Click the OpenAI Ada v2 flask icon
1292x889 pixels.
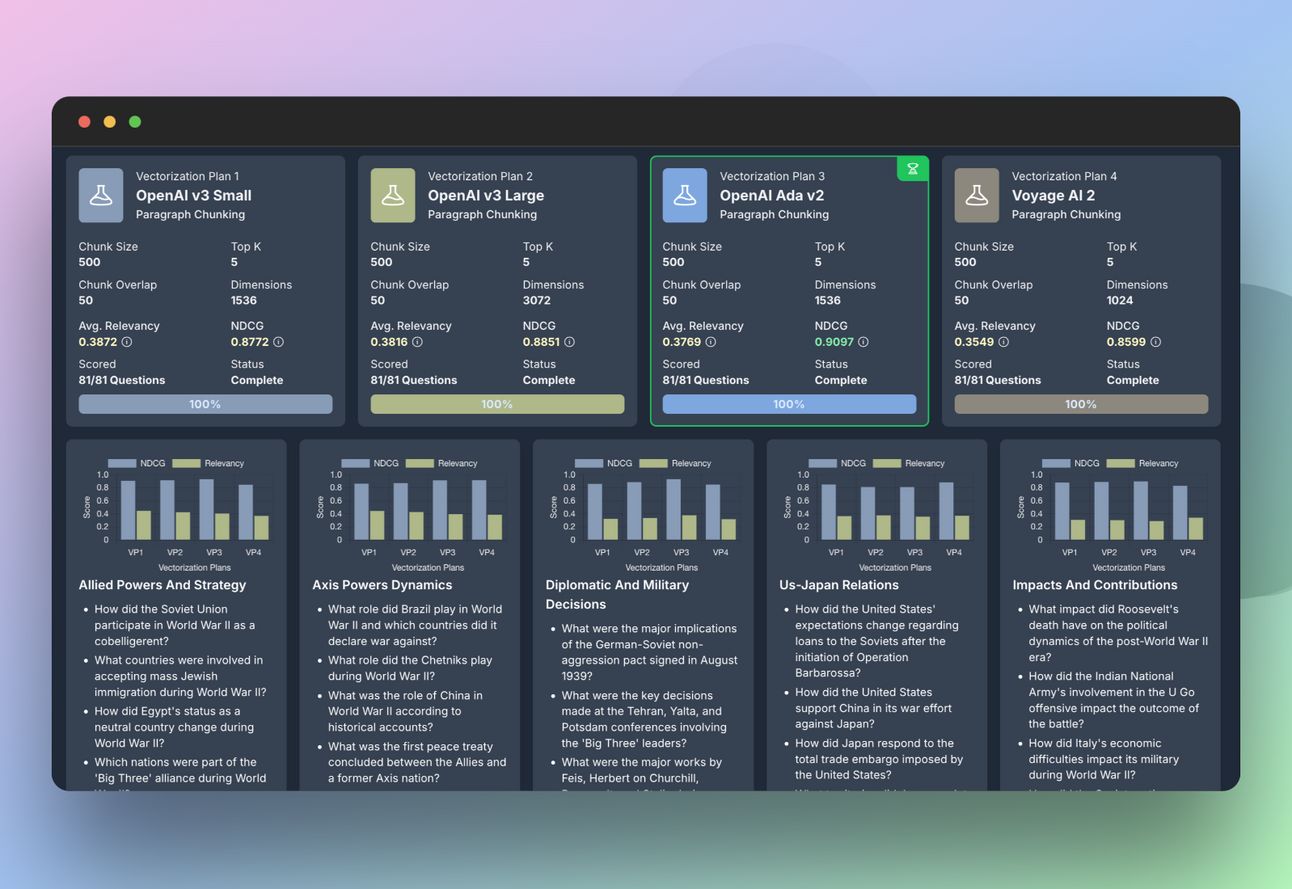[685, 195]
